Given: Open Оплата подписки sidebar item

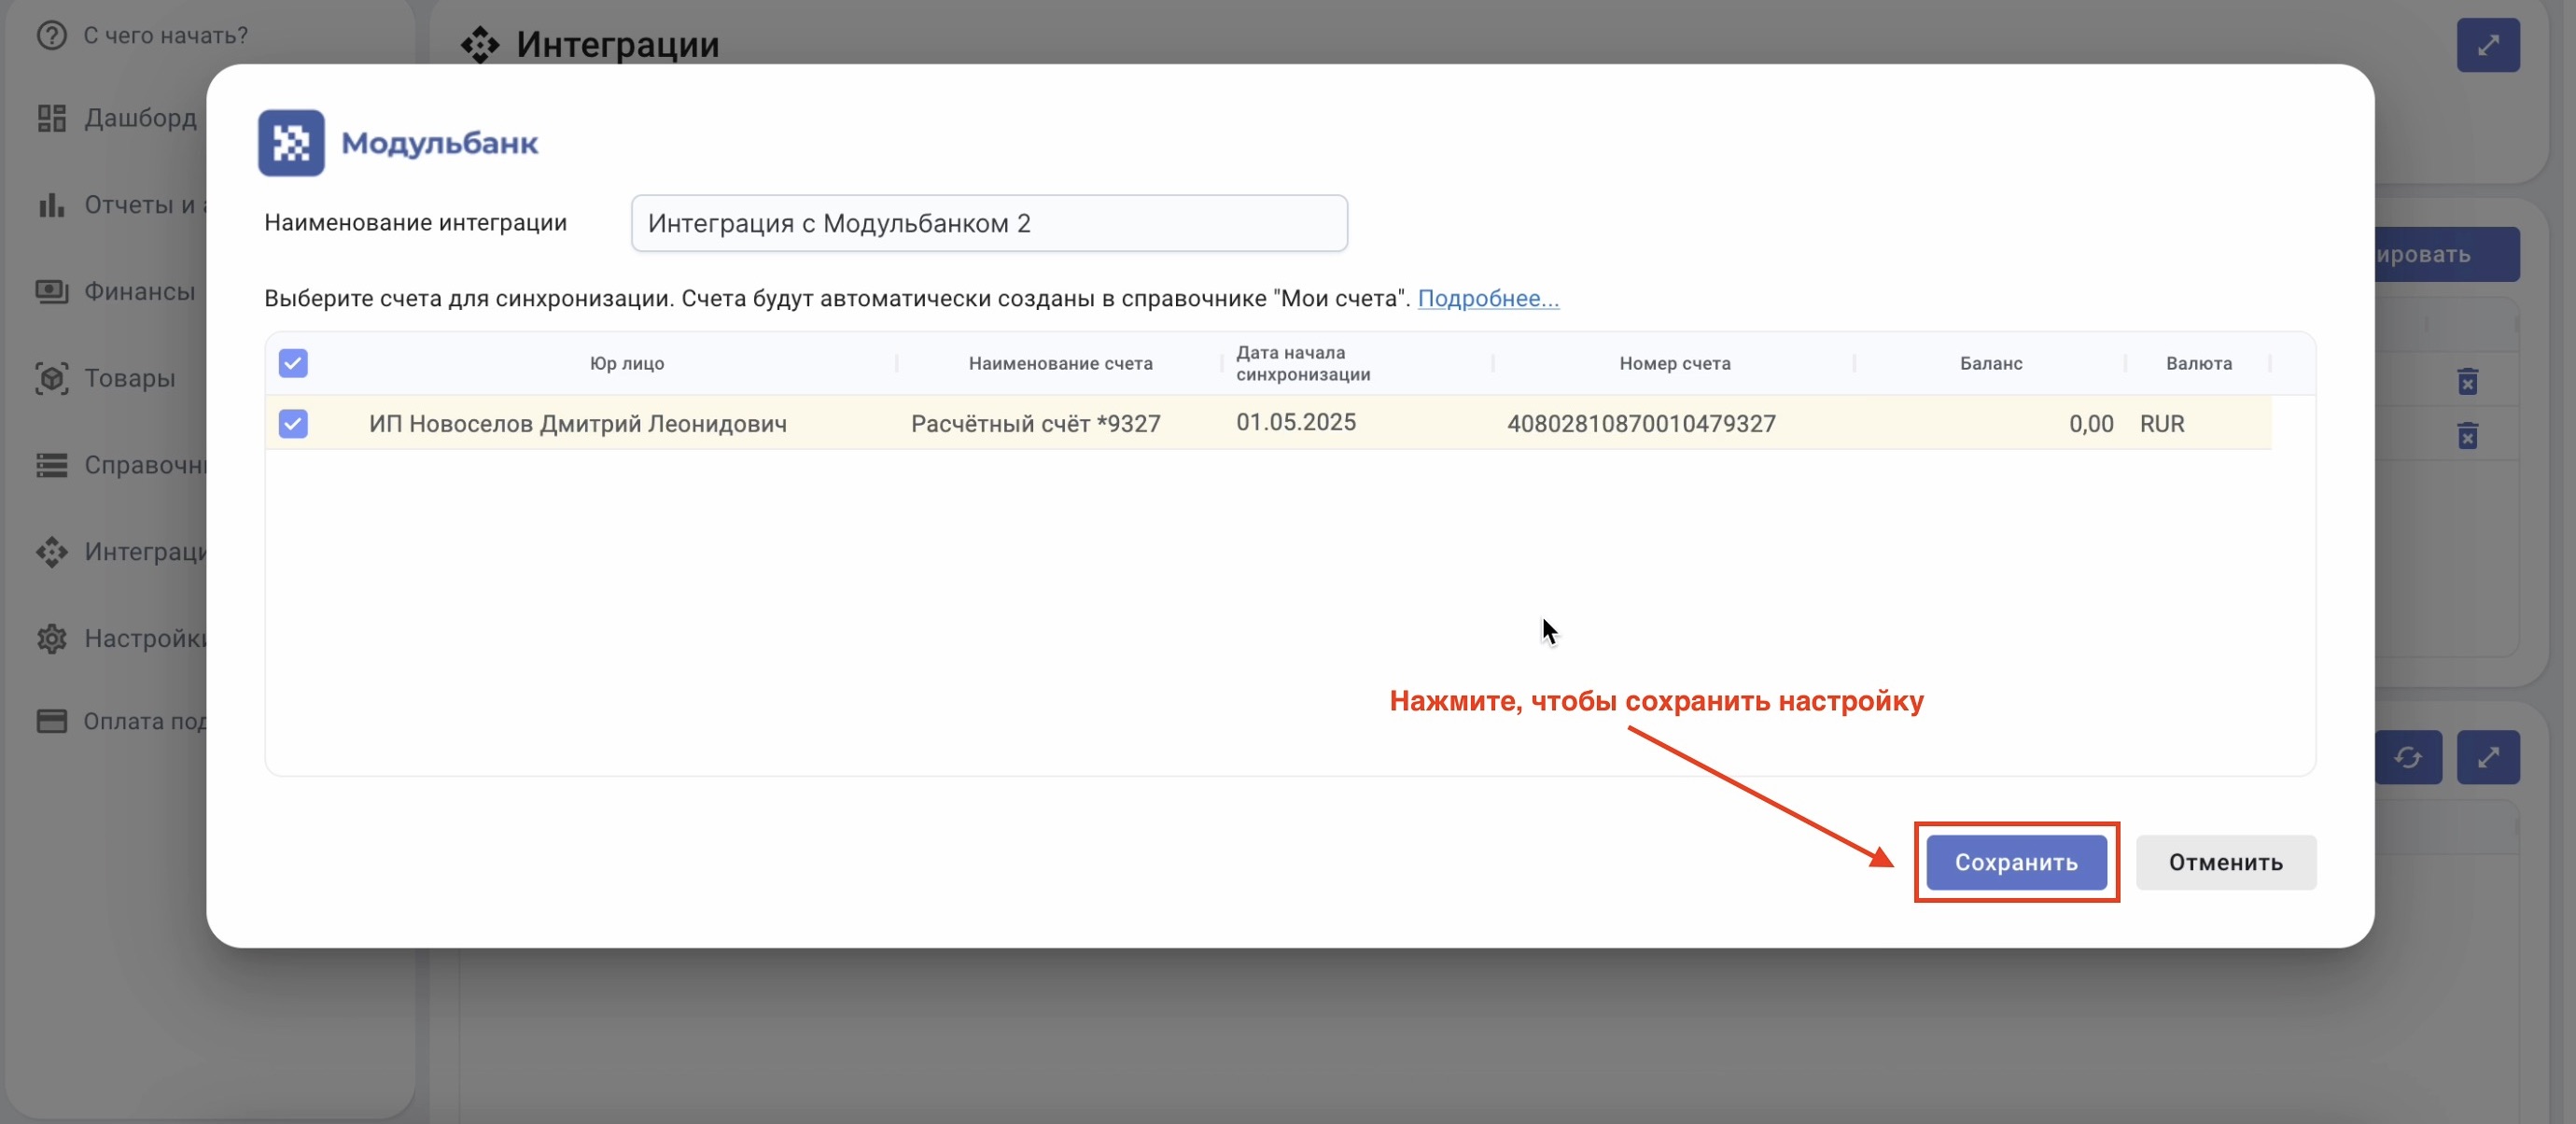Looking at the screenshot, I should pyautogui.click(x=144, y=721).
